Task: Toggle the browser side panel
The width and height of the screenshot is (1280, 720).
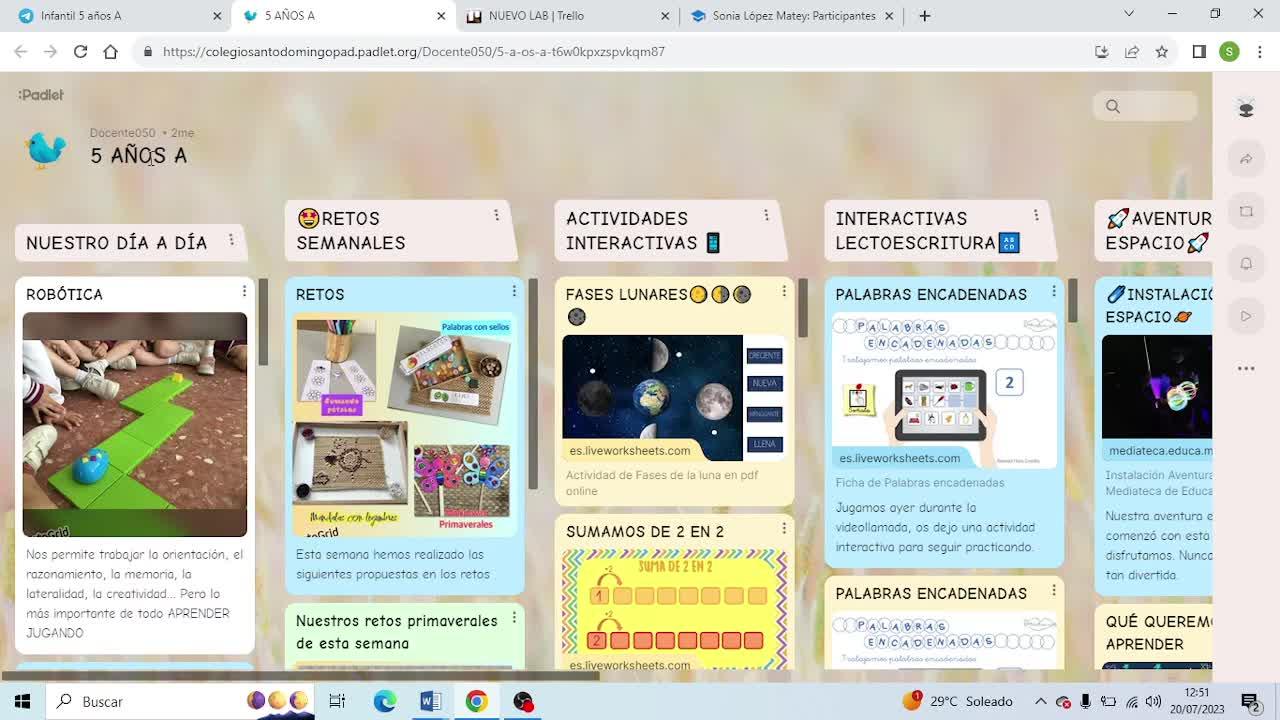Action: coord(1199,52)
